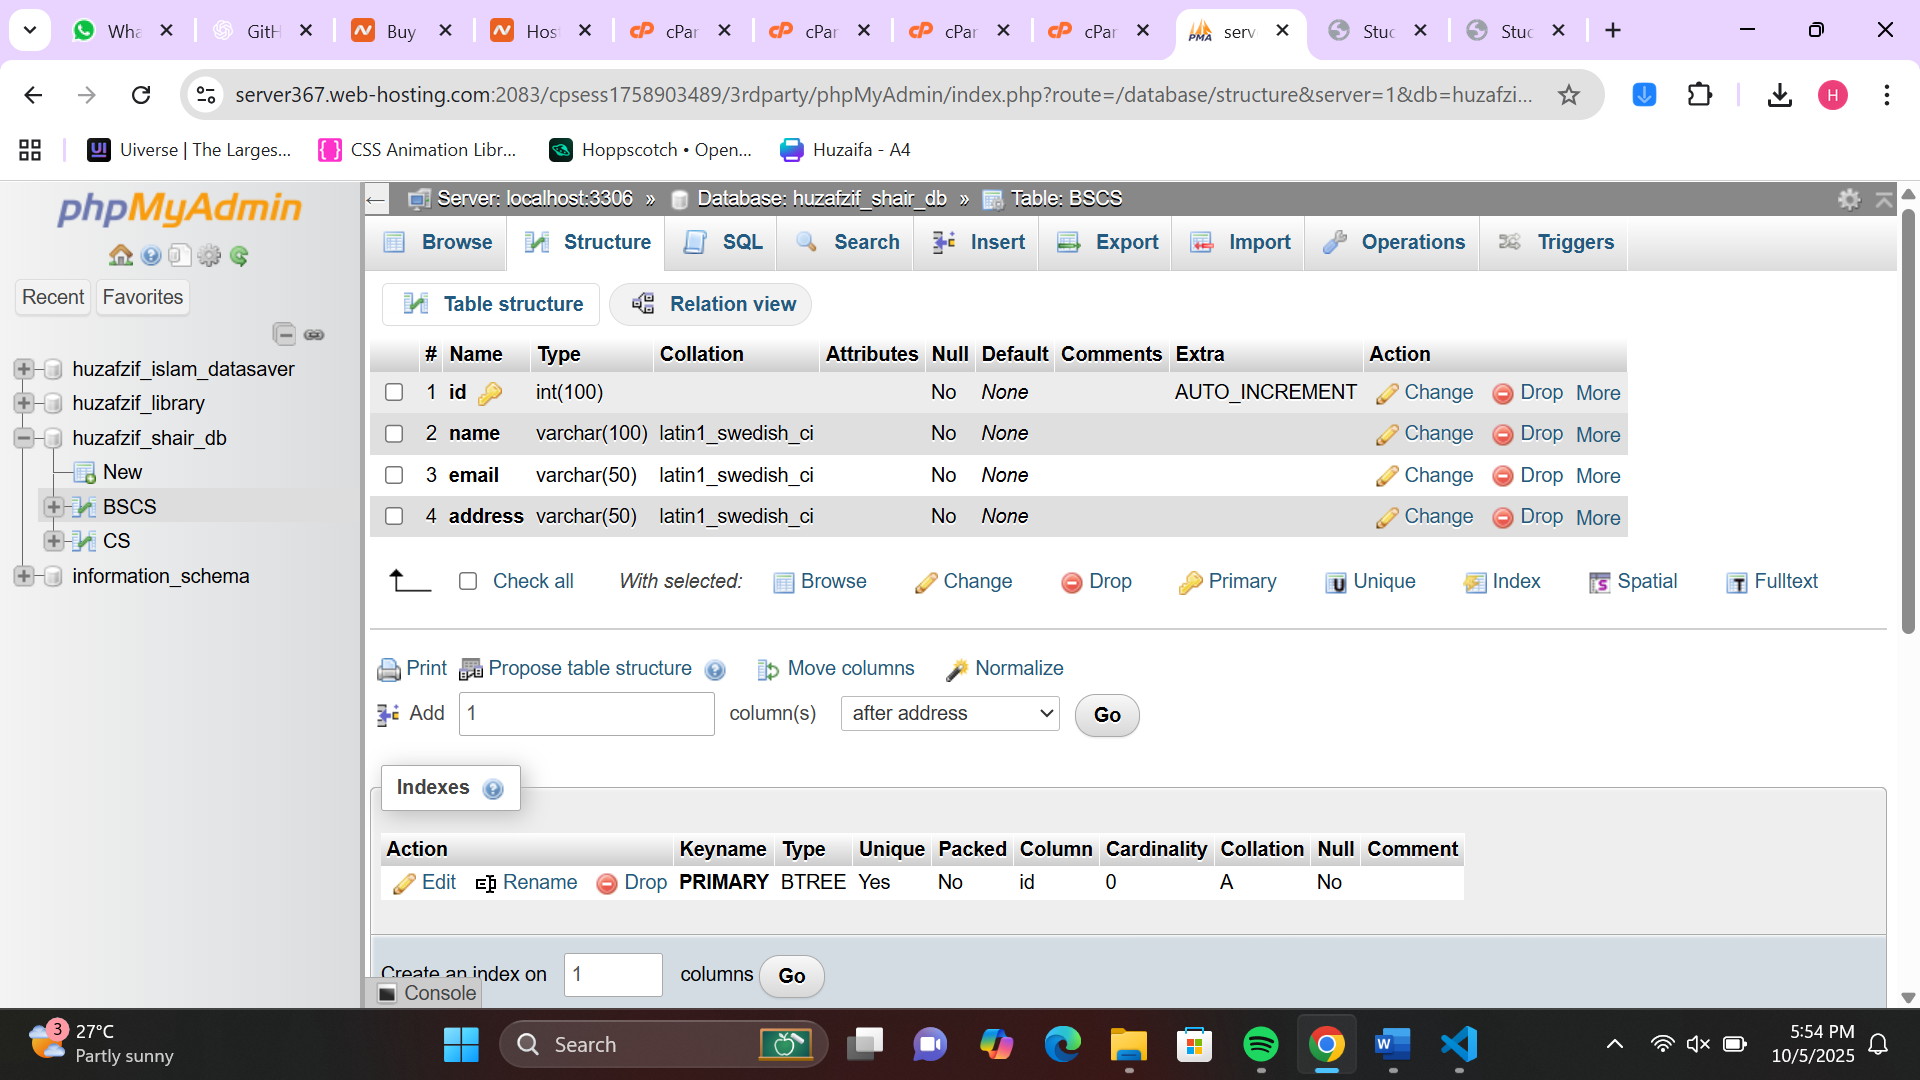Click the Add columns number input field
Image resolution: width=1920 pixels, height=1080 pixels.
[x=586, y=714]
